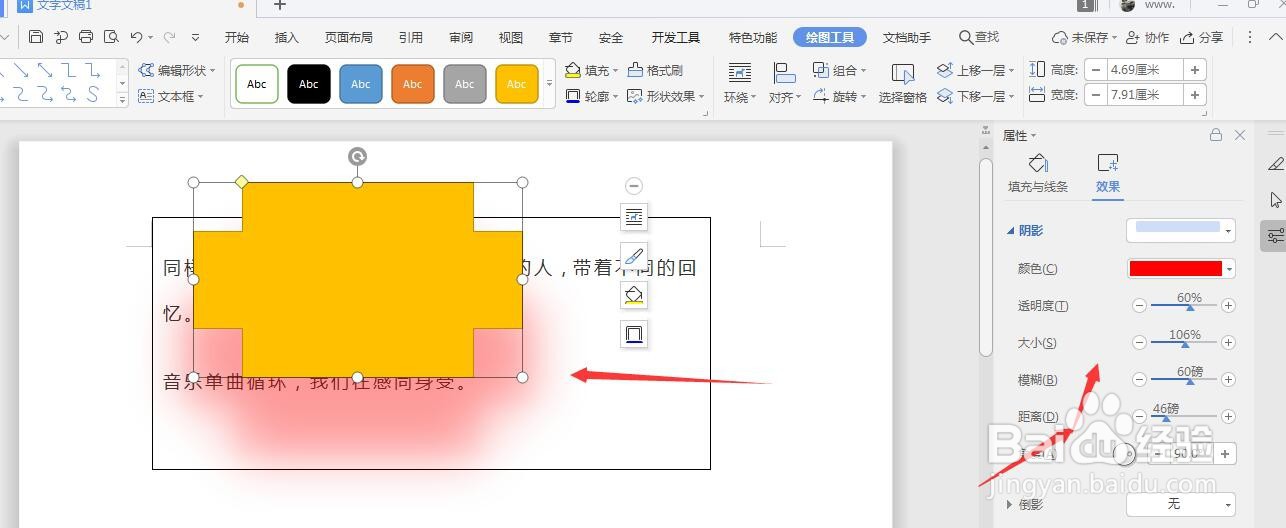The height and width of the screenshot is (528, 1286).
Task: Click the Wrap Text (环绕) icon
Action: tap(740, 74)
